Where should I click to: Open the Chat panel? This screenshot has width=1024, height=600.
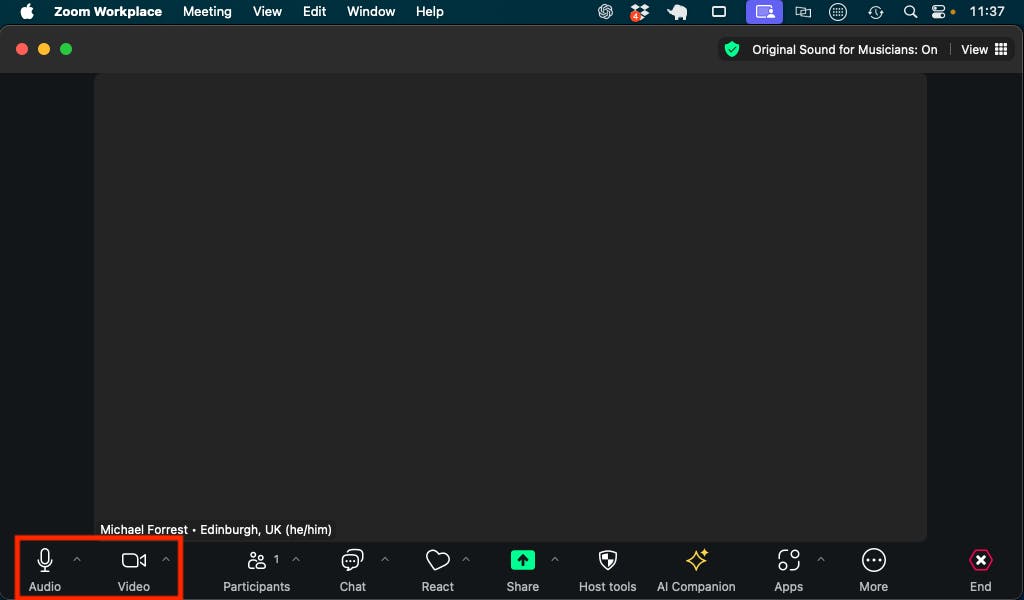point(353,569)
